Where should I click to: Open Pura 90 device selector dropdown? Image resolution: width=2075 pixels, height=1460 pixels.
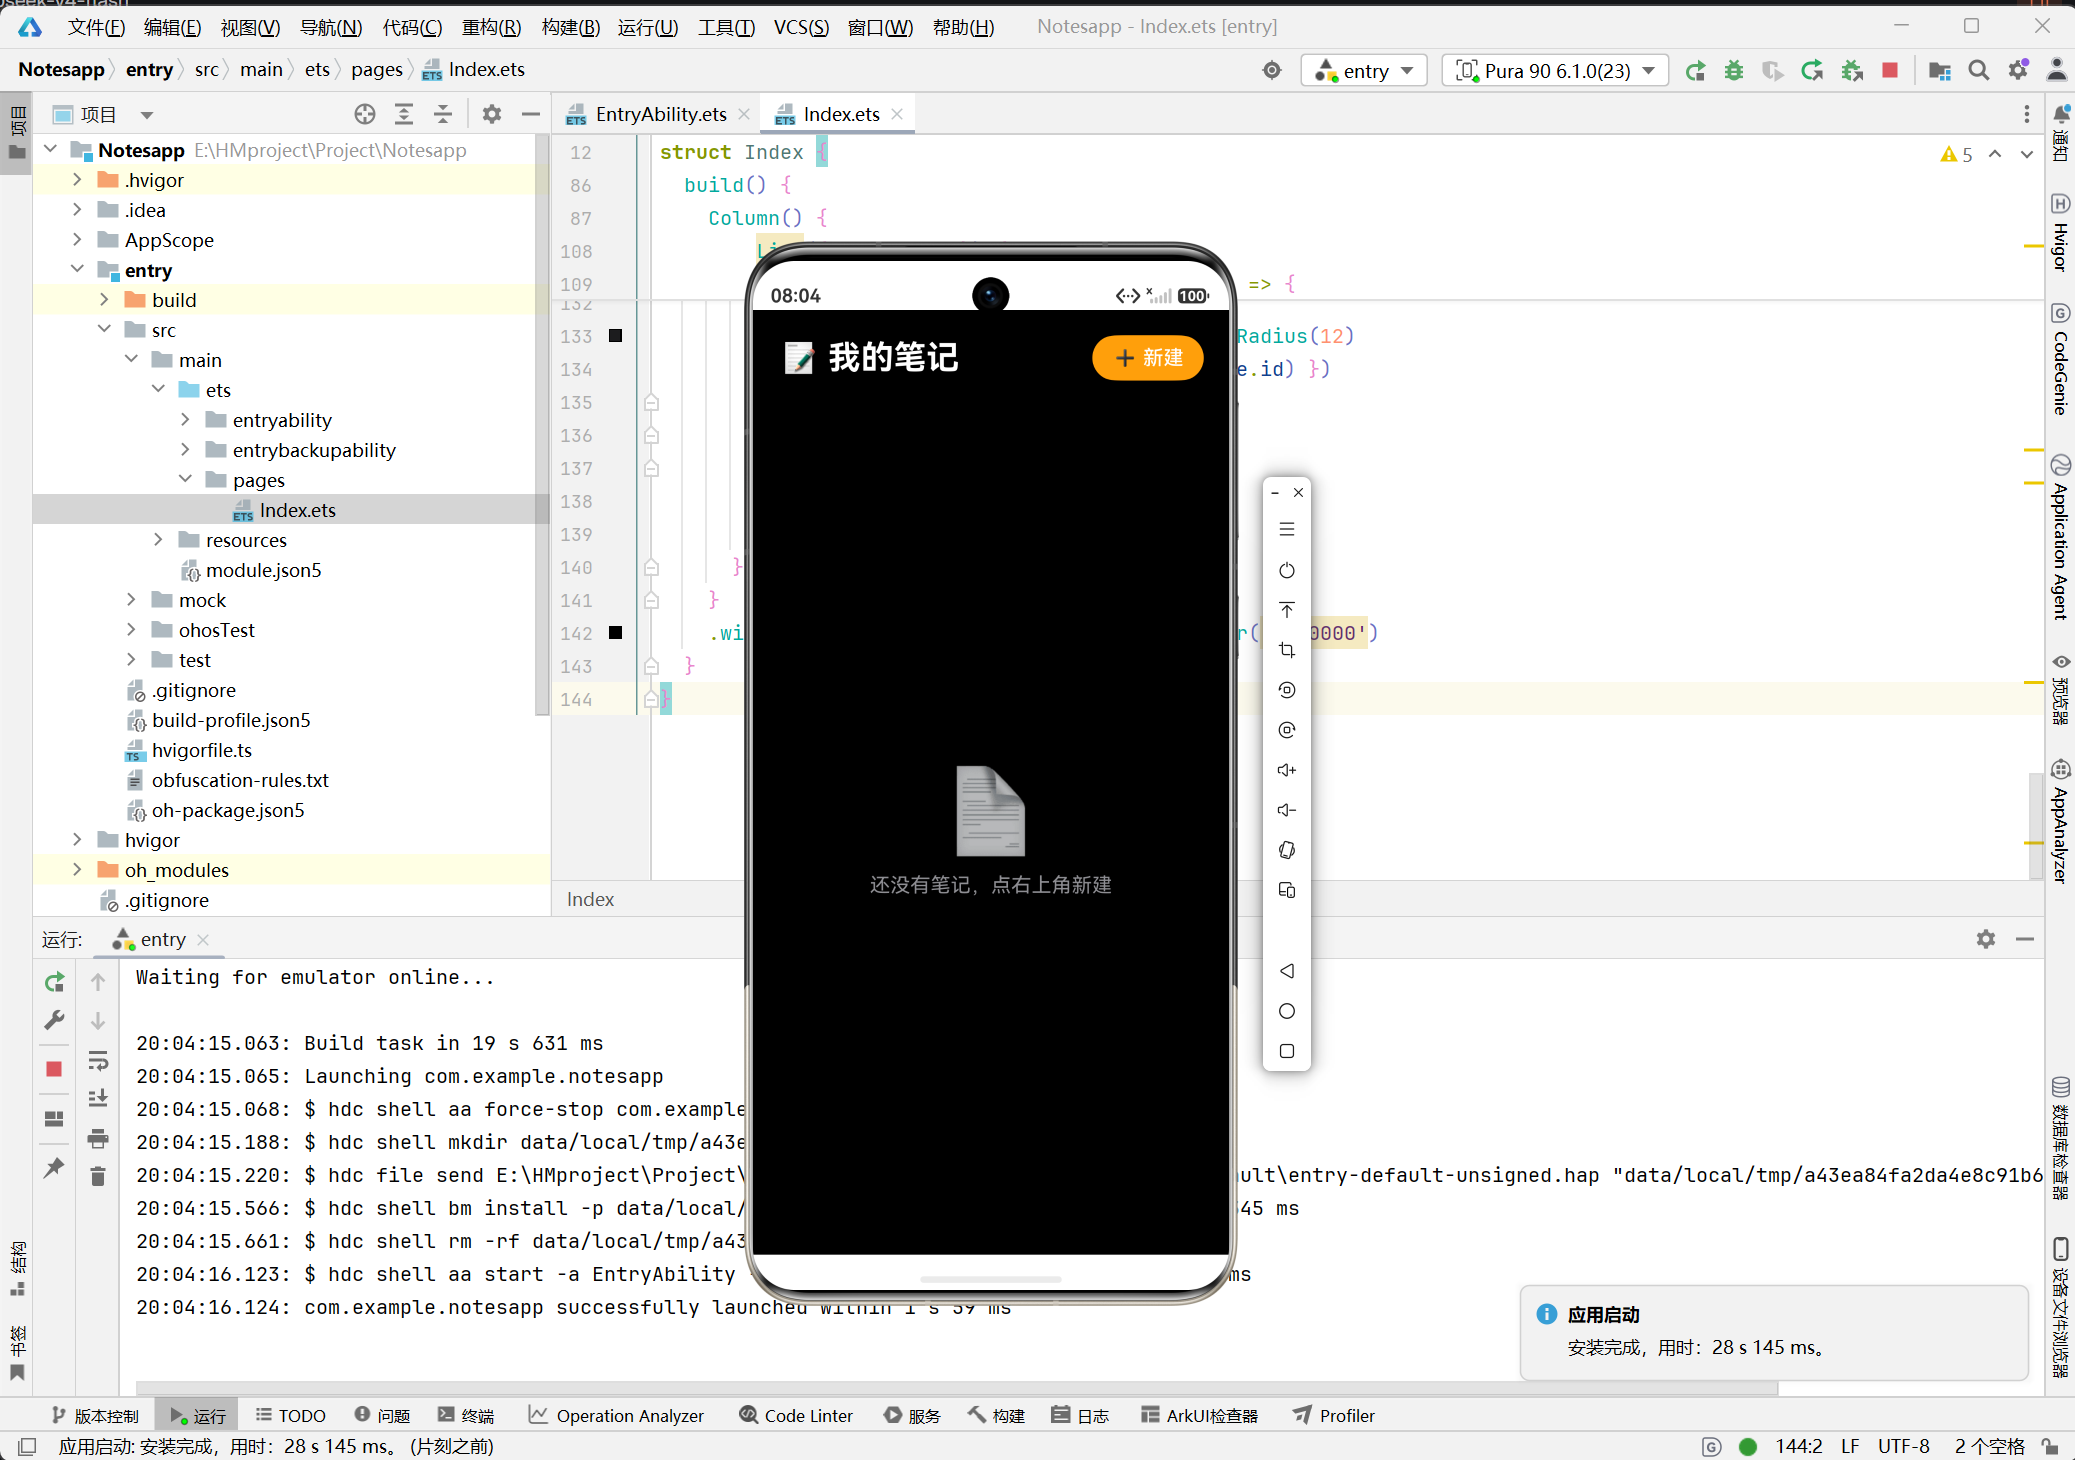[1556, 71]
